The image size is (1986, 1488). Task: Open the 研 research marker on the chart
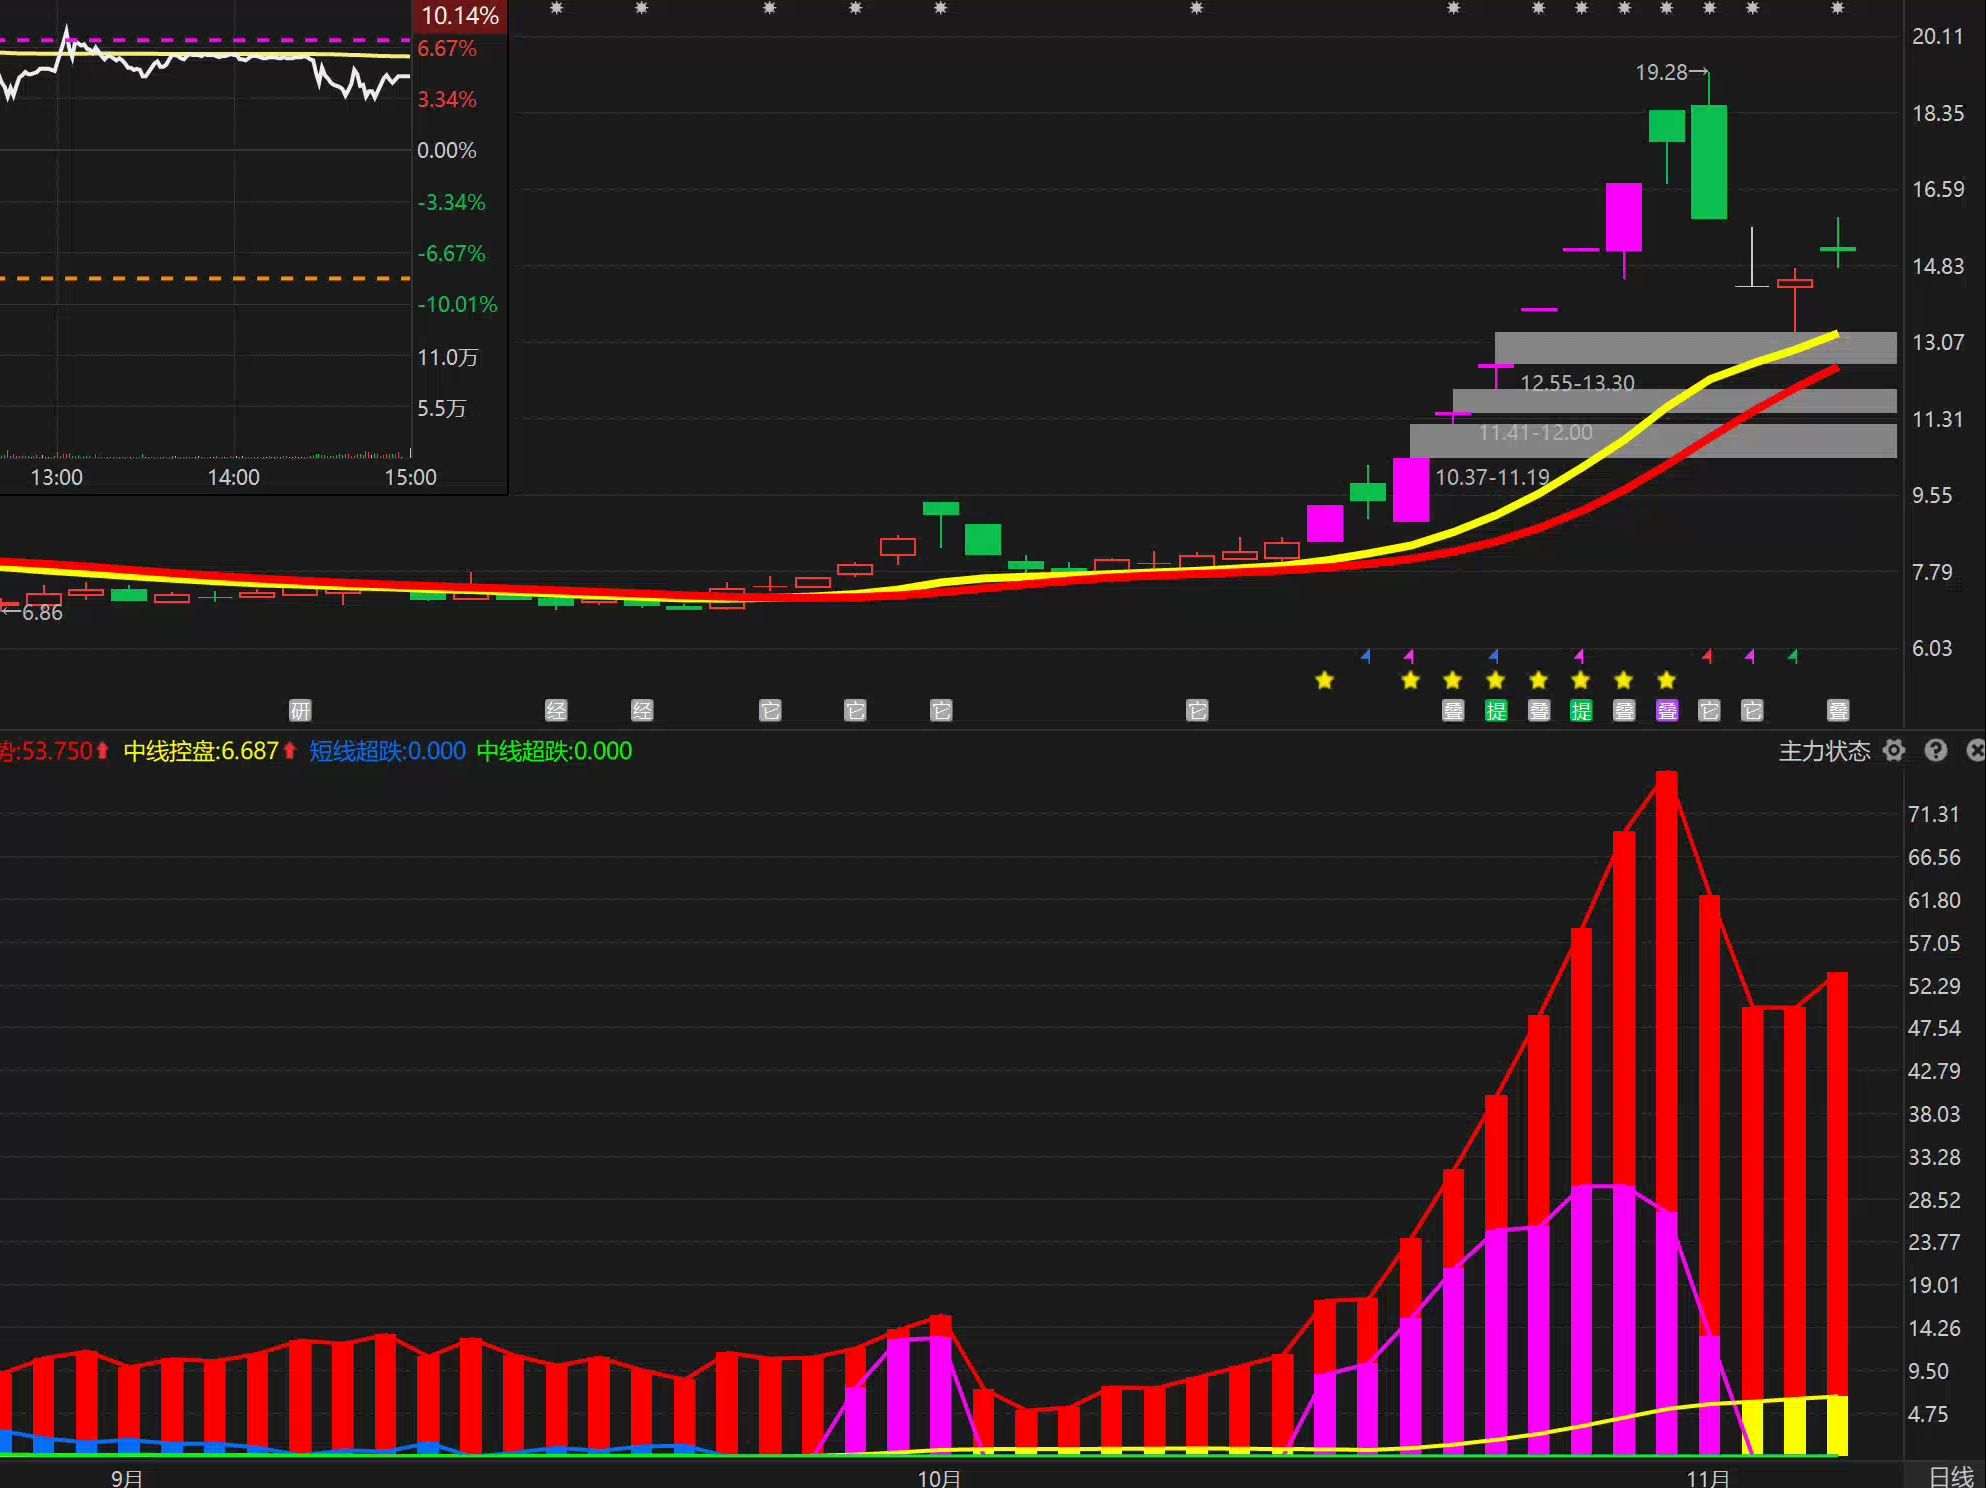(x=300, y=711)
